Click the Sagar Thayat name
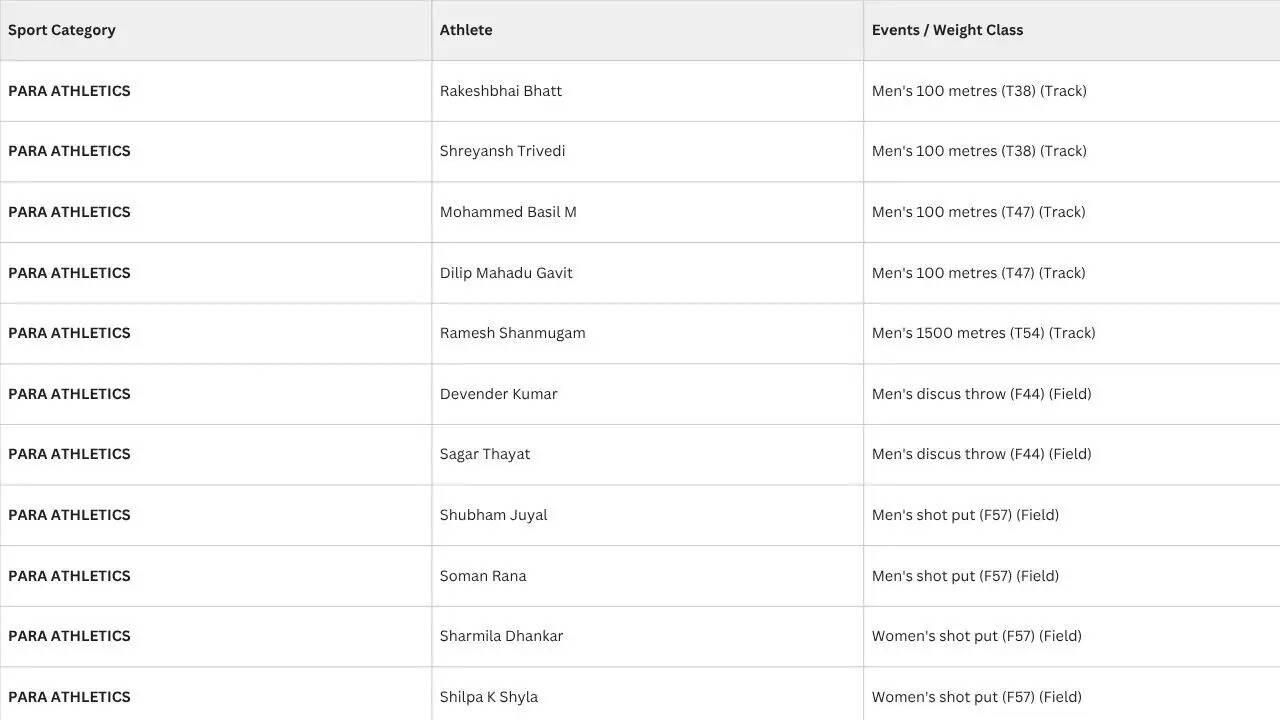This screenshot has width=1280, height=720. [x=485, y=454]
